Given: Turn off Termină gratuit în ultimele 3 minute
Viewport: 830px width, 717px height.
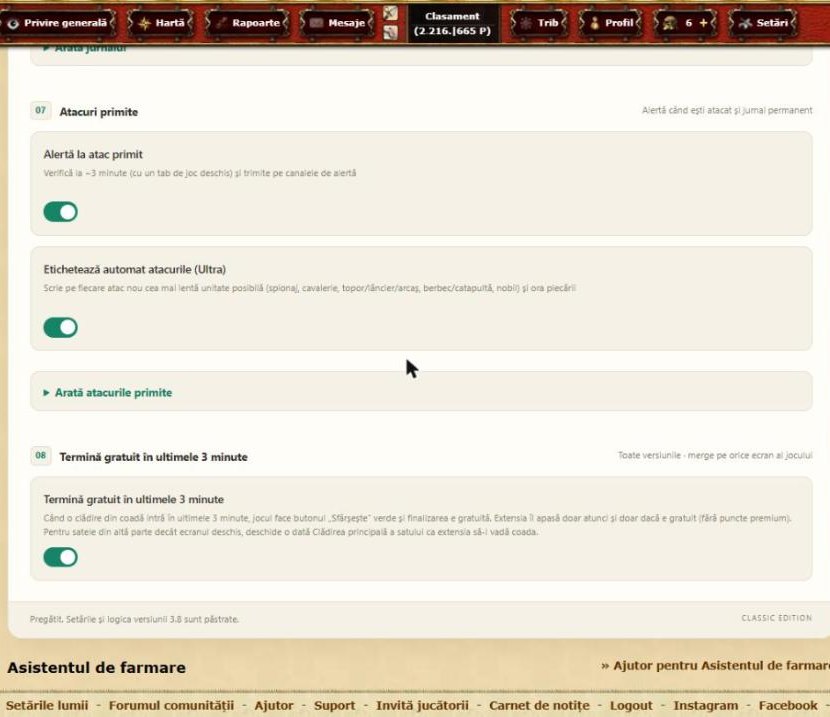Looking at the screenshot, I should (60, 557).
